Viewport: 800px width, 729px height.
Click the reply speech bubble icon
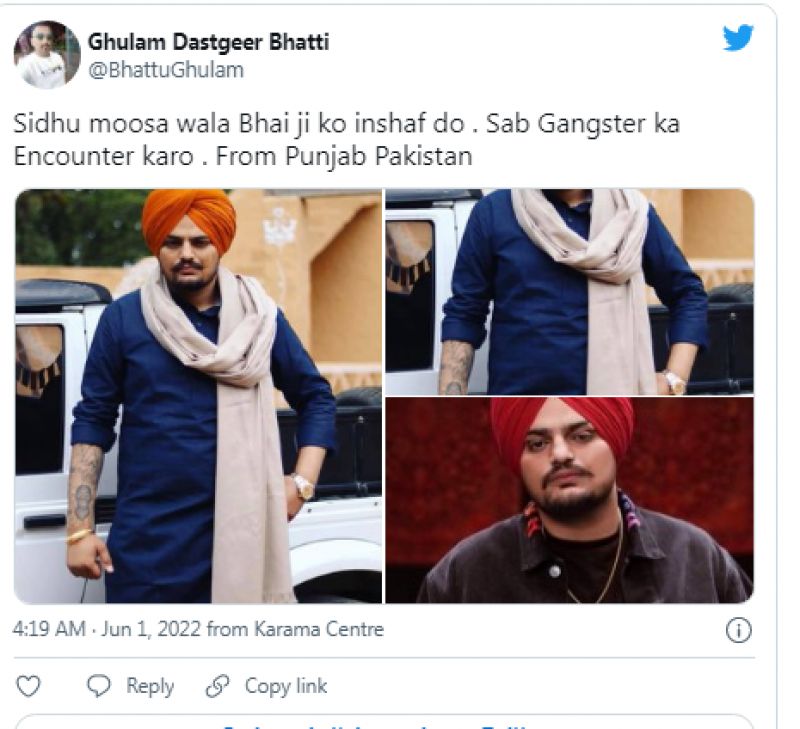[98, 686]
